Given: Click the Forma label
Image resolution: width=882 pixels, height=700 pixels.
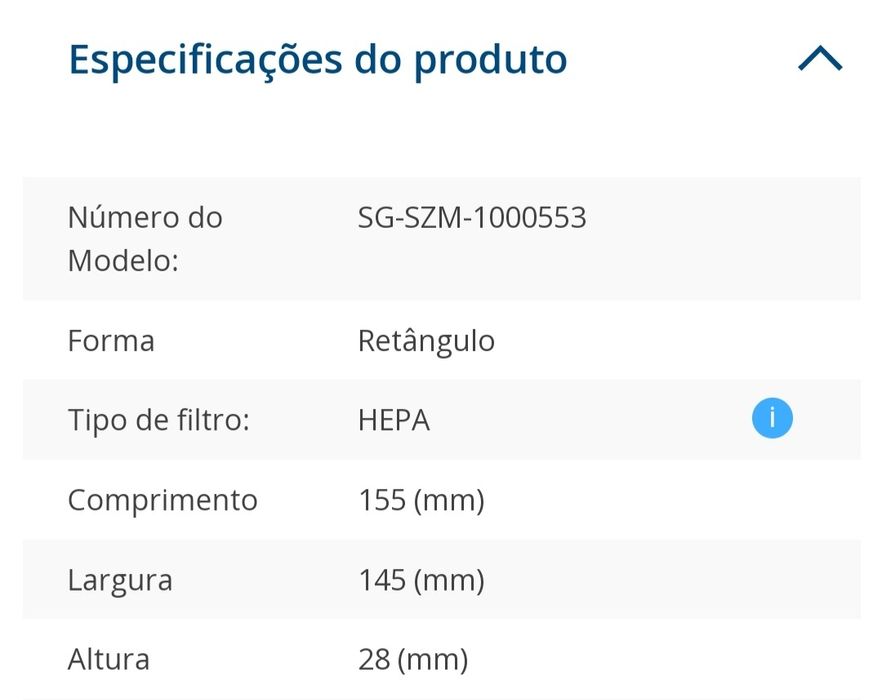Looking at the screenshot, I should click(x=111, y=341).
